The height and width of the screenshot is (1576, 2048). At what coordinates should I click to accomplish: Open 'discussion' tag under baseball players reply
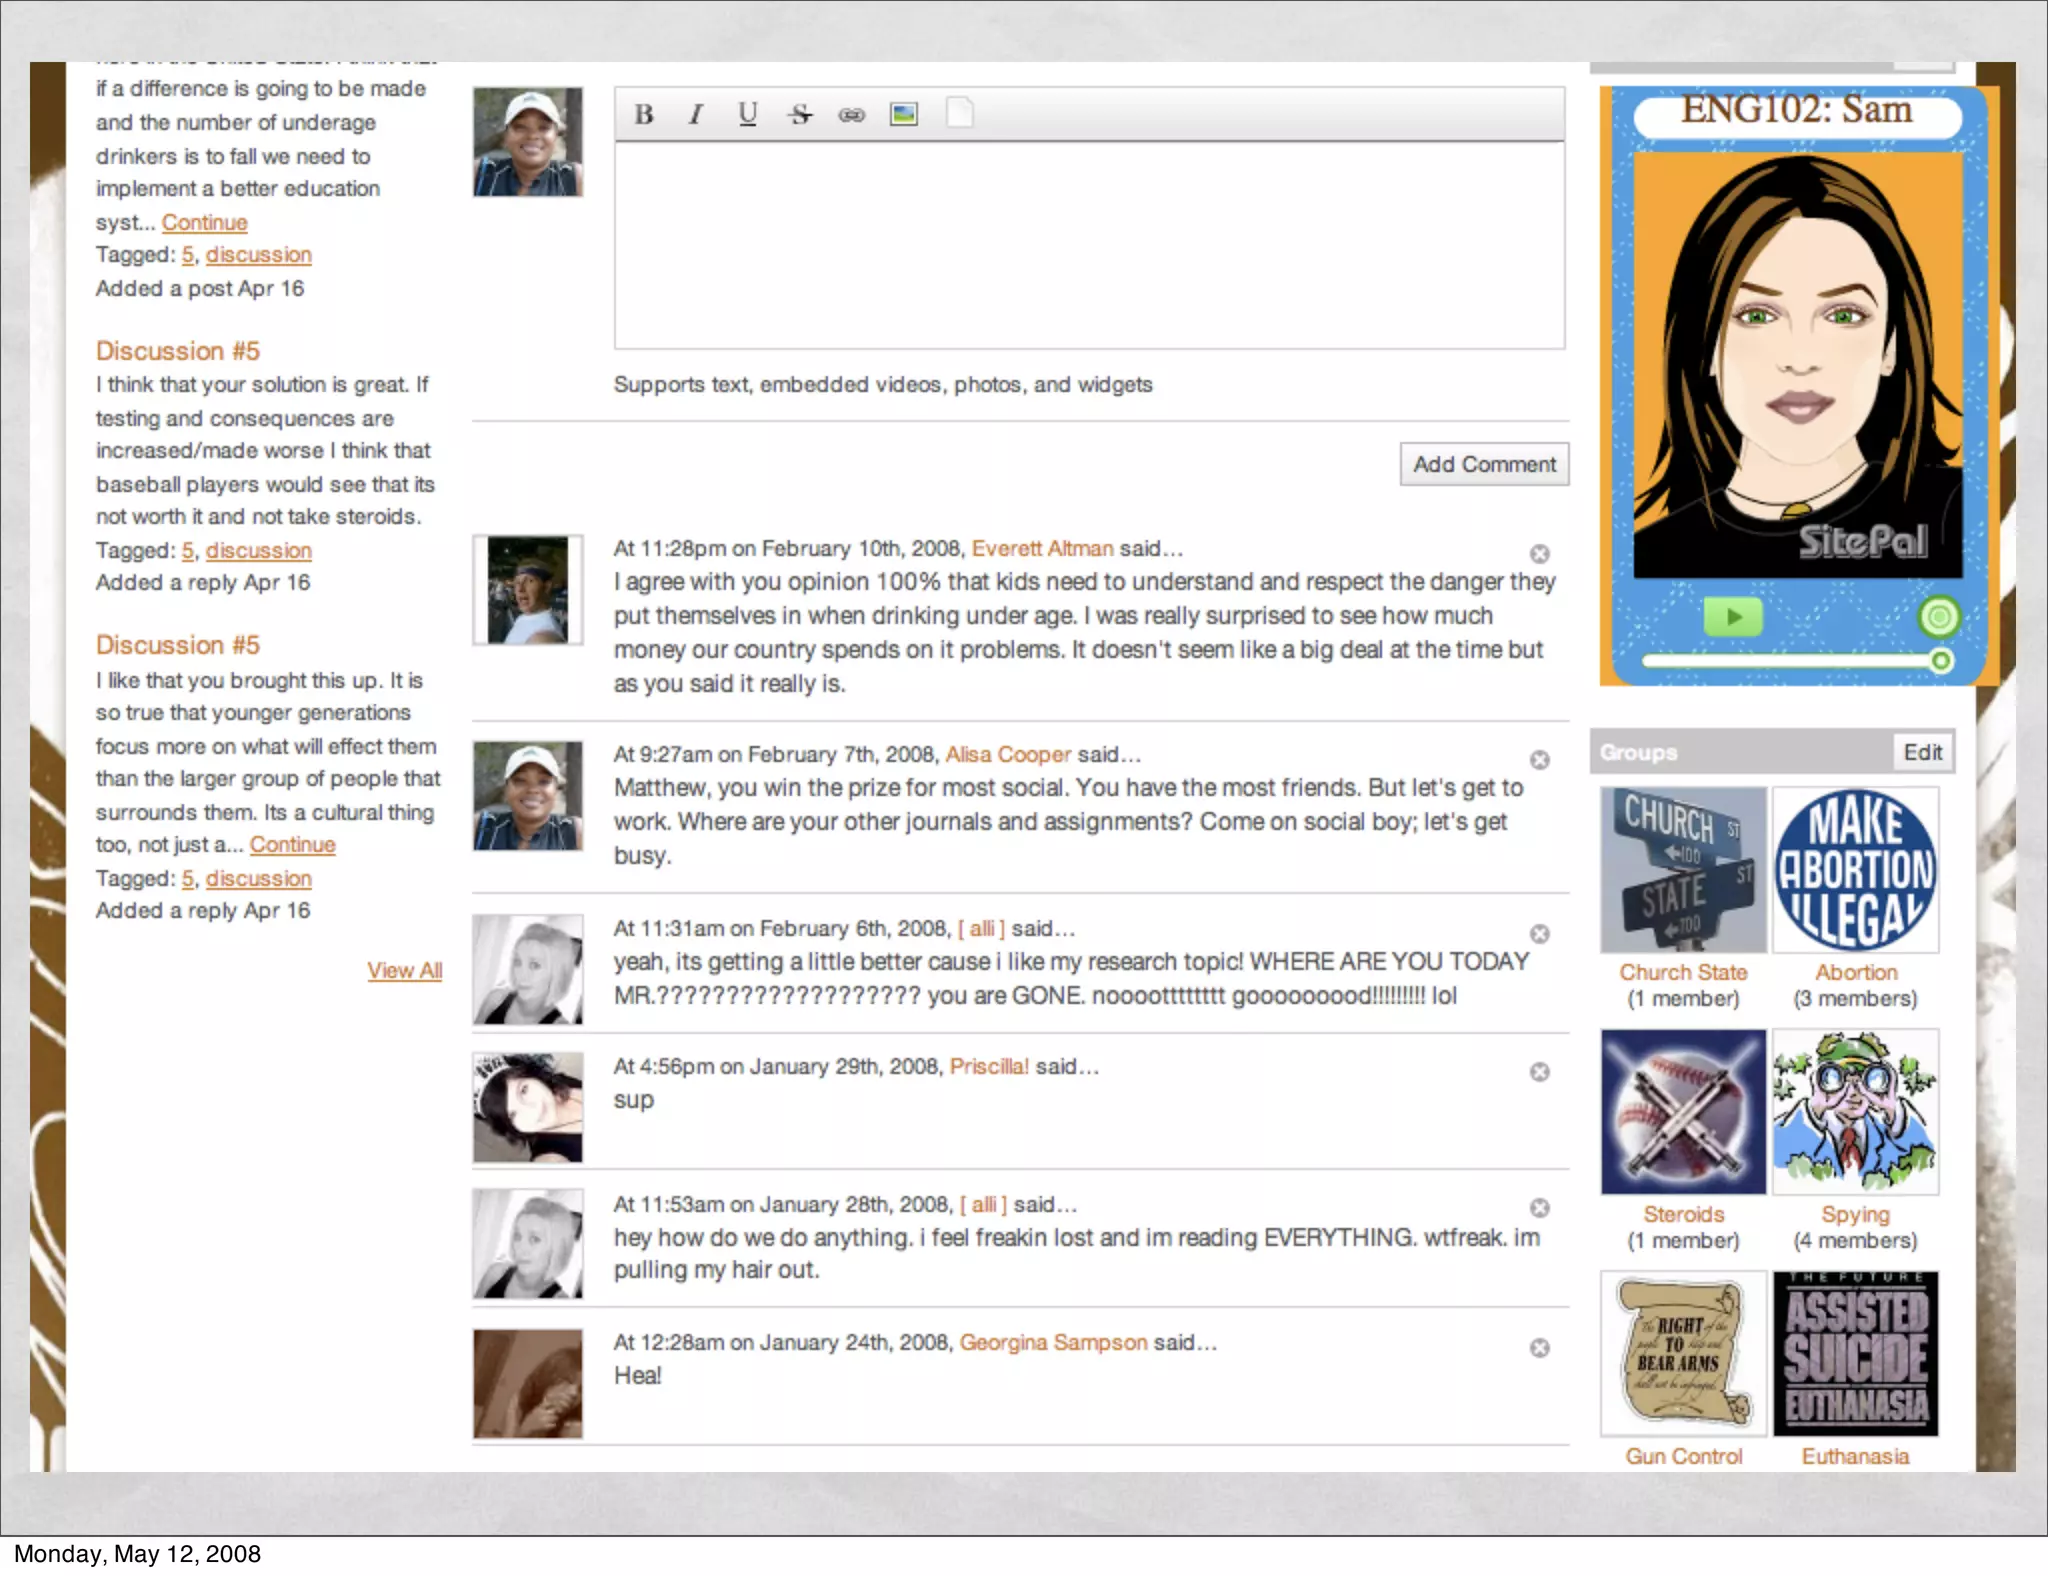click(x=259, y=551)
